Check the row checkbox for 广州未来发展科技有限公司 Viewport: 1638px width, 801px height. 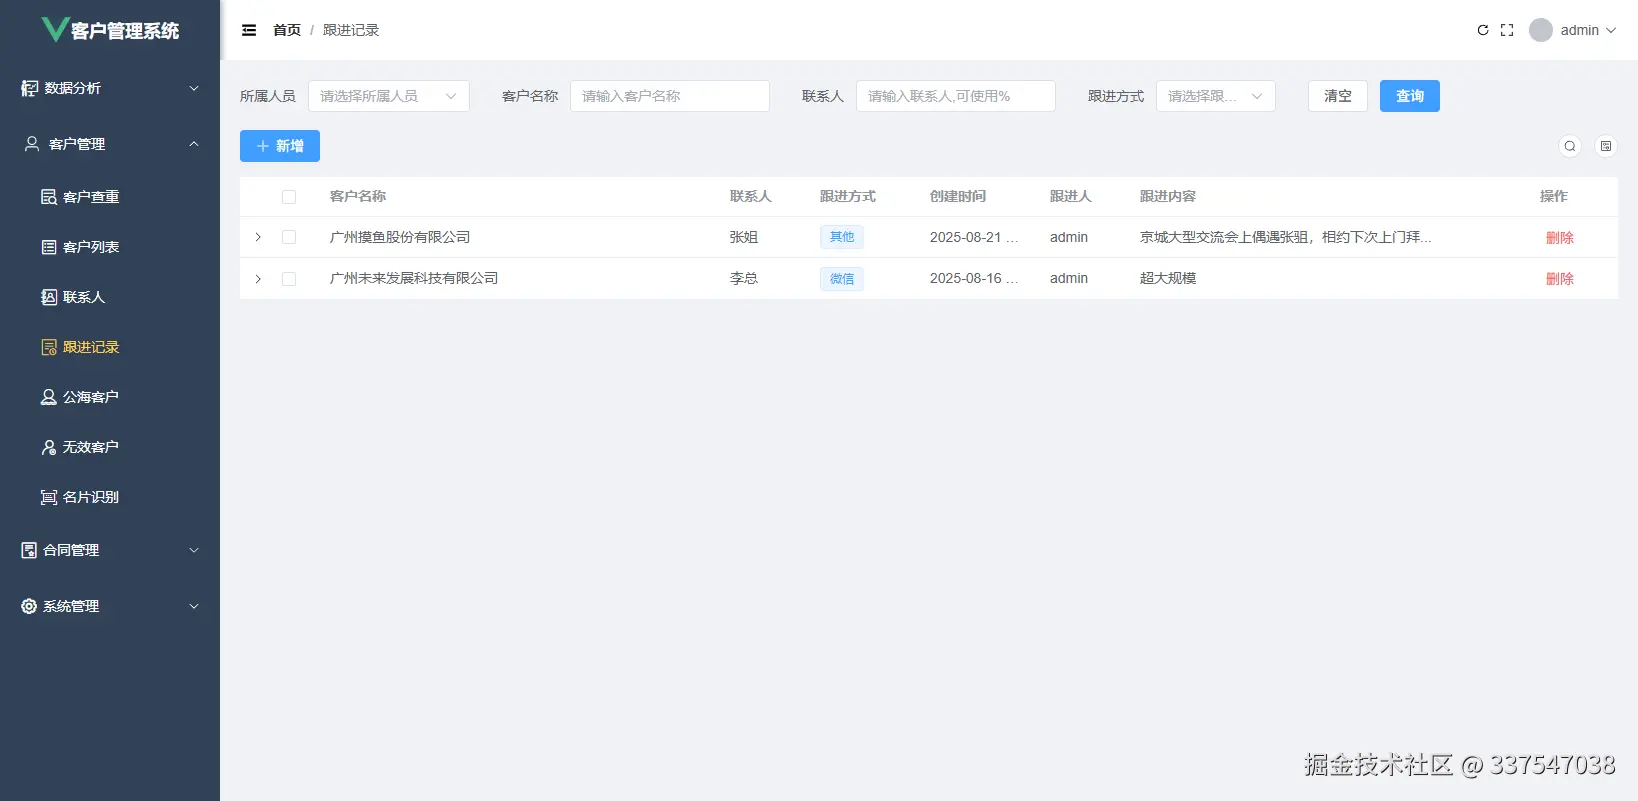point(289,279)
